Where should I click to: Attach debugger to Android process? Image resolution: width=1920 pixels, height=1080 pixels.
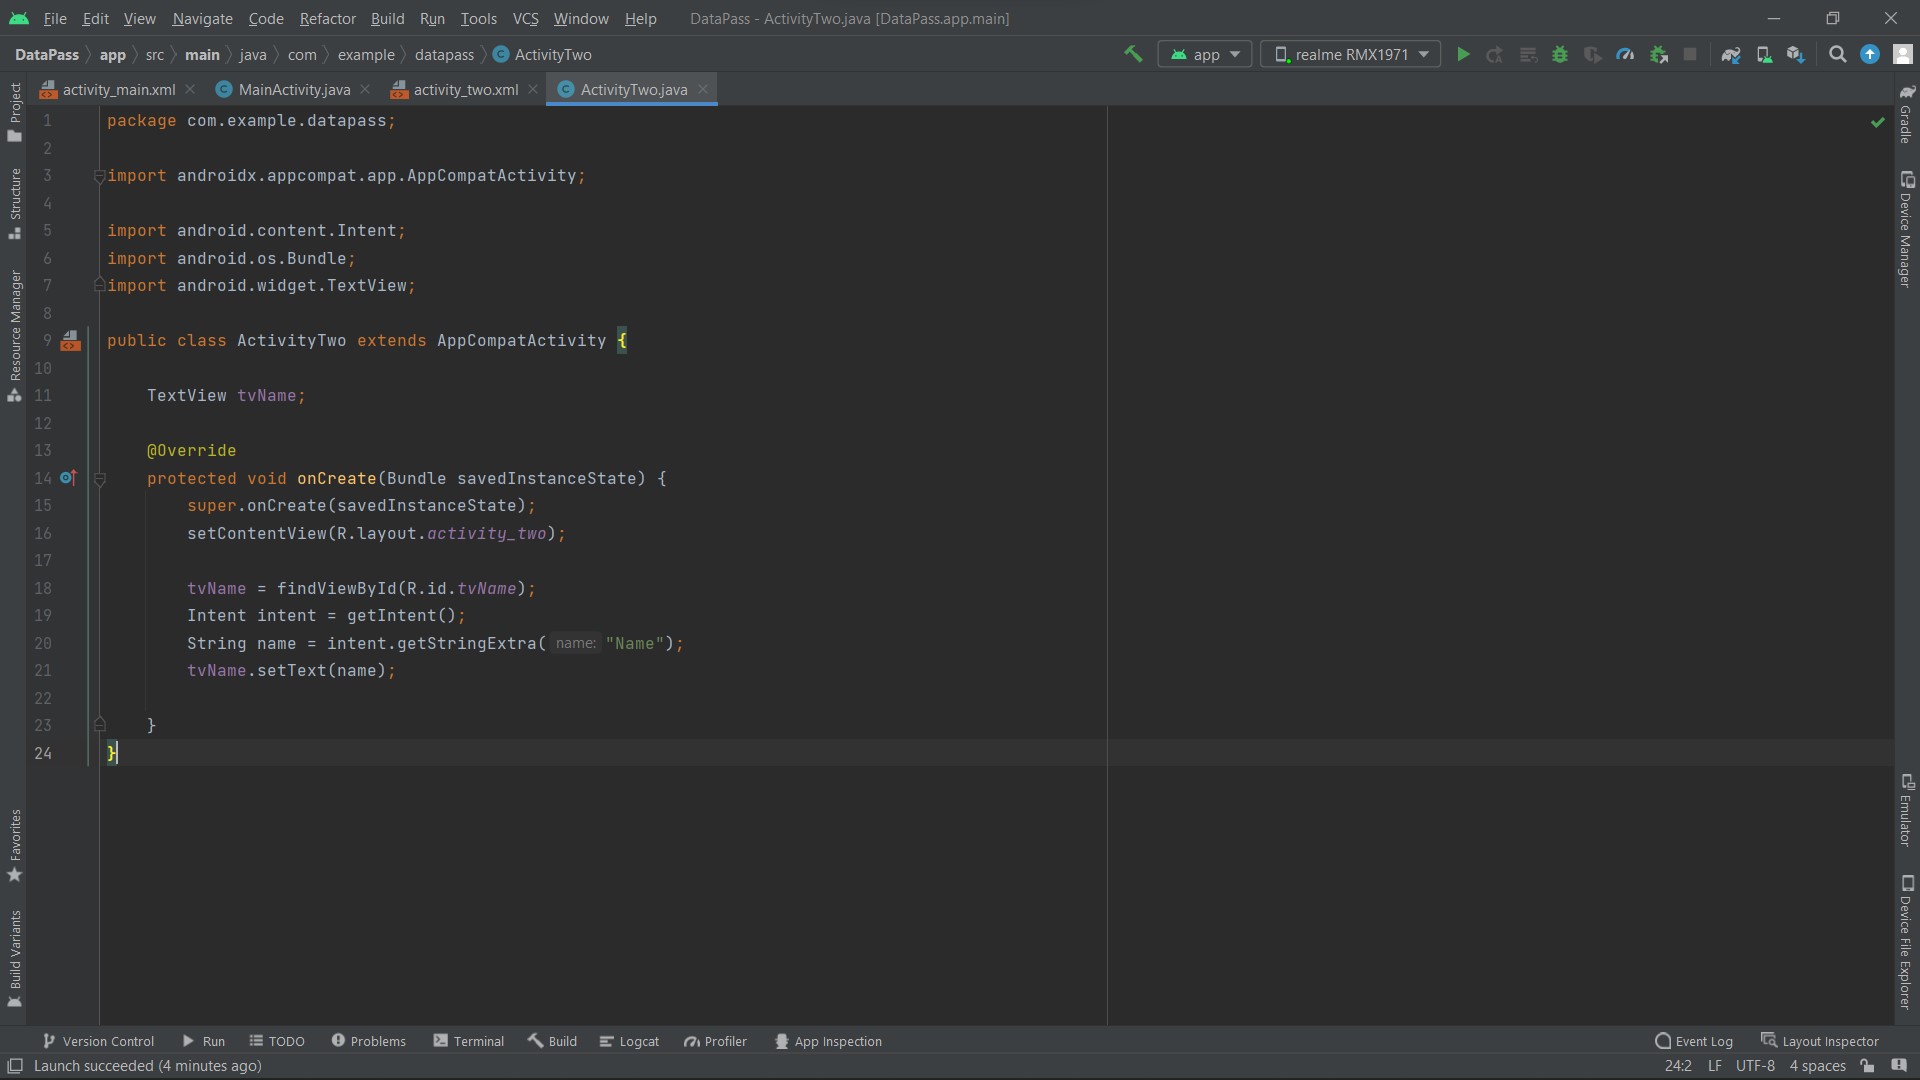(x=1659, y=54)
